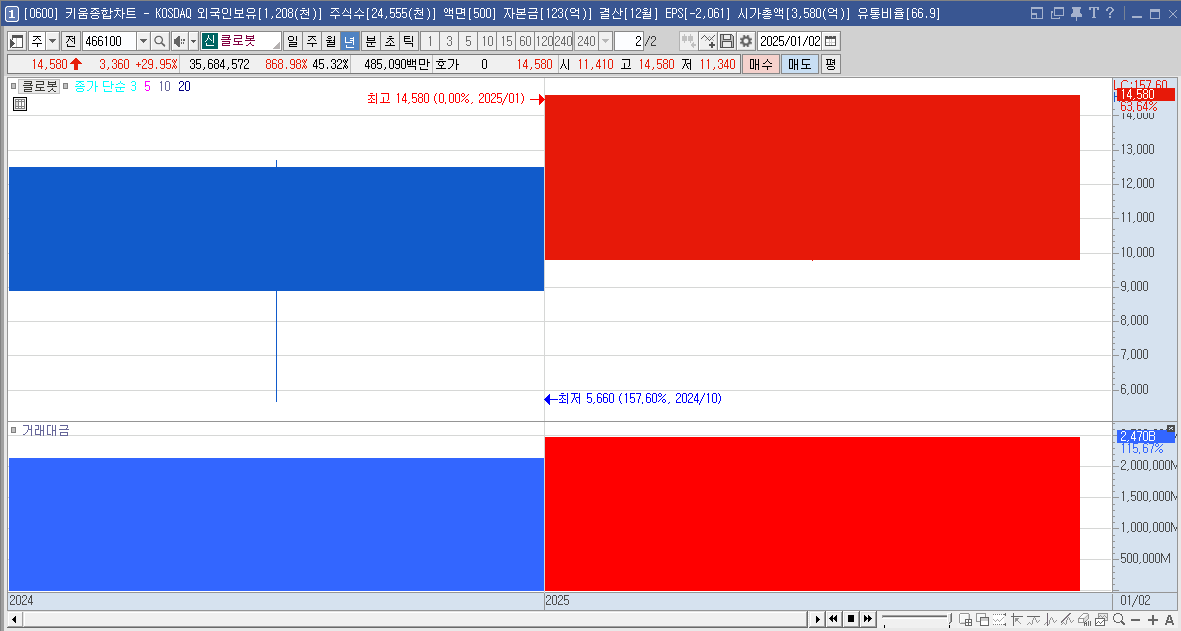Click the play button in bottom bar
1181x631 pixels.
[817, 619]
